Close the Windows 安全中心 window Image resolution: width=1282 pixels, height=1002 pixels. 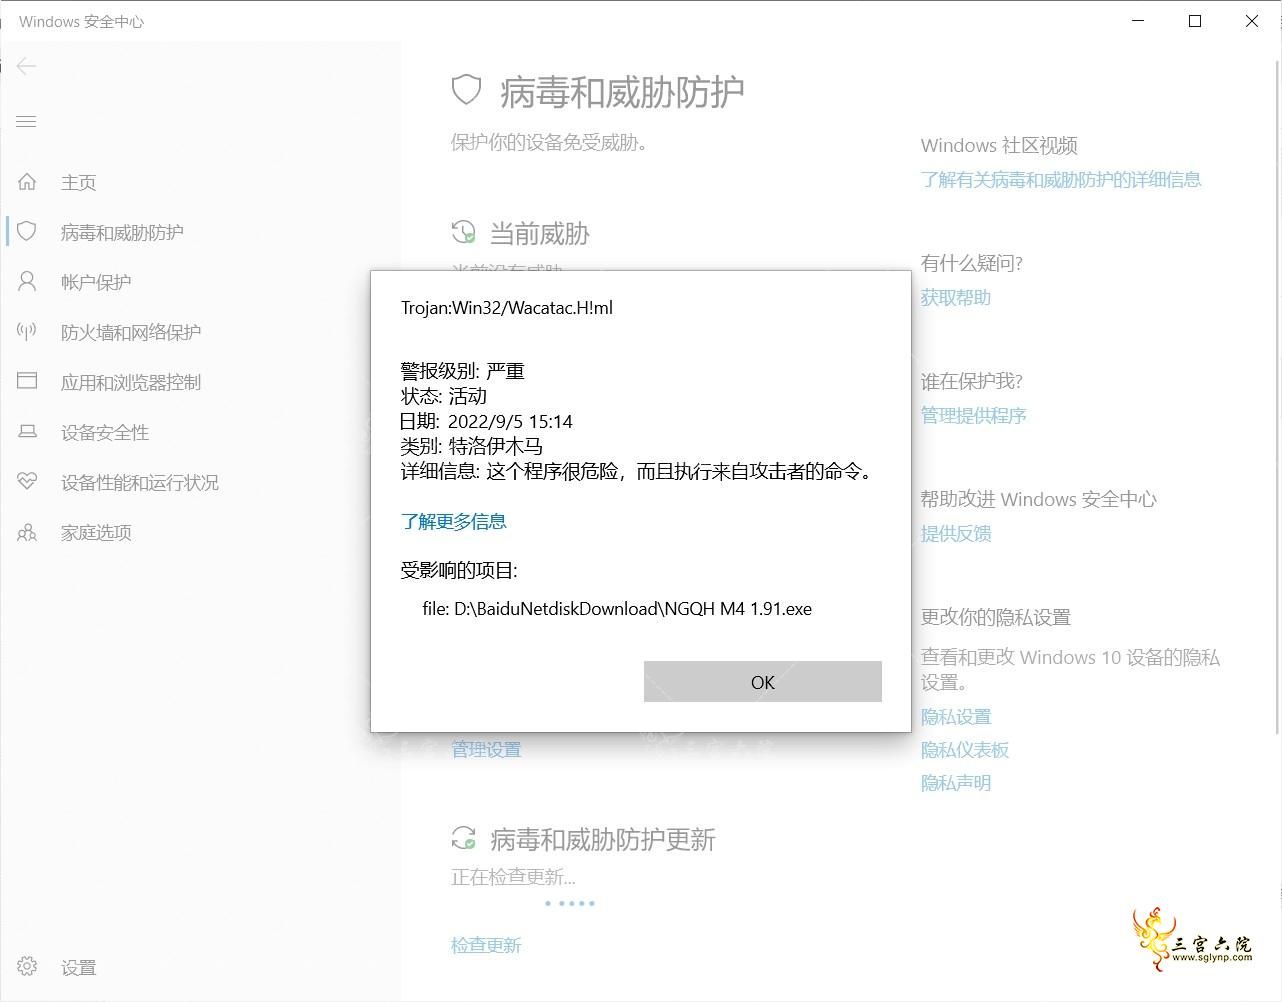1252,21
